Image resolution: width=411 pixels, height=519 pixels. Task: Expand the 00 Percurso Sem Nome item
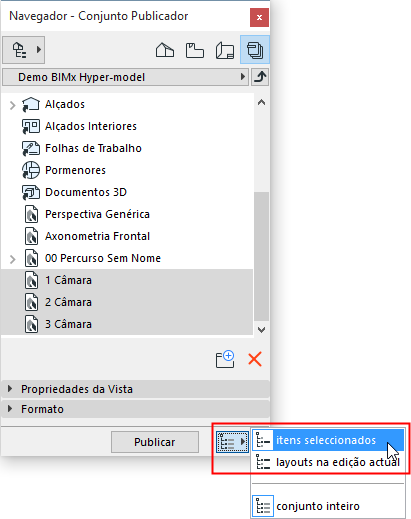13,259
